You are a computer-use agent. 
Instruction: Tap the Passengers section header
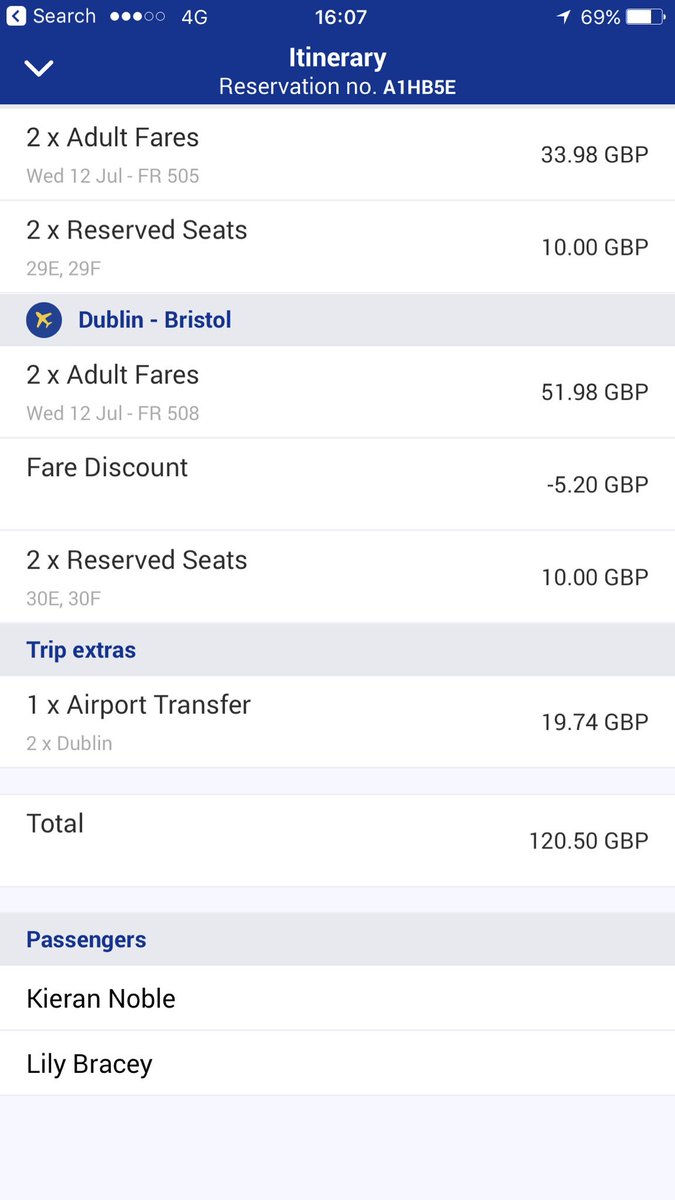click(86, 940)
